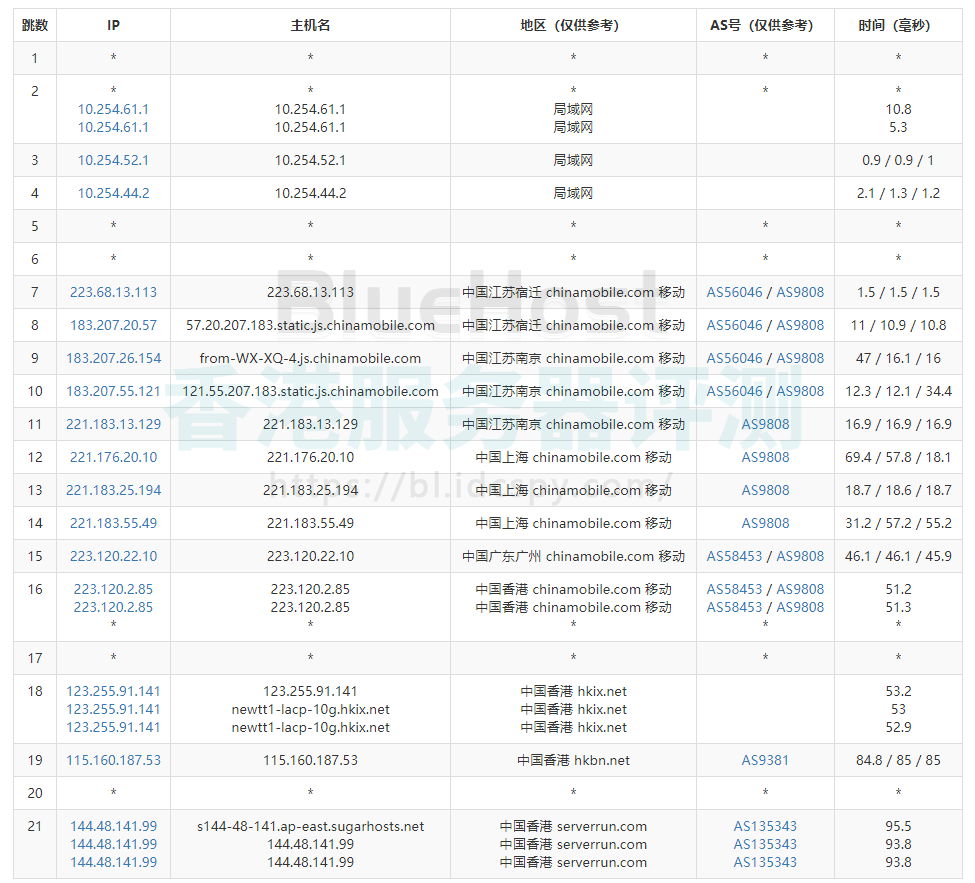Select the 跳数 column header
This screenshot has height=883, width=975.
click(x=35, y=25)
